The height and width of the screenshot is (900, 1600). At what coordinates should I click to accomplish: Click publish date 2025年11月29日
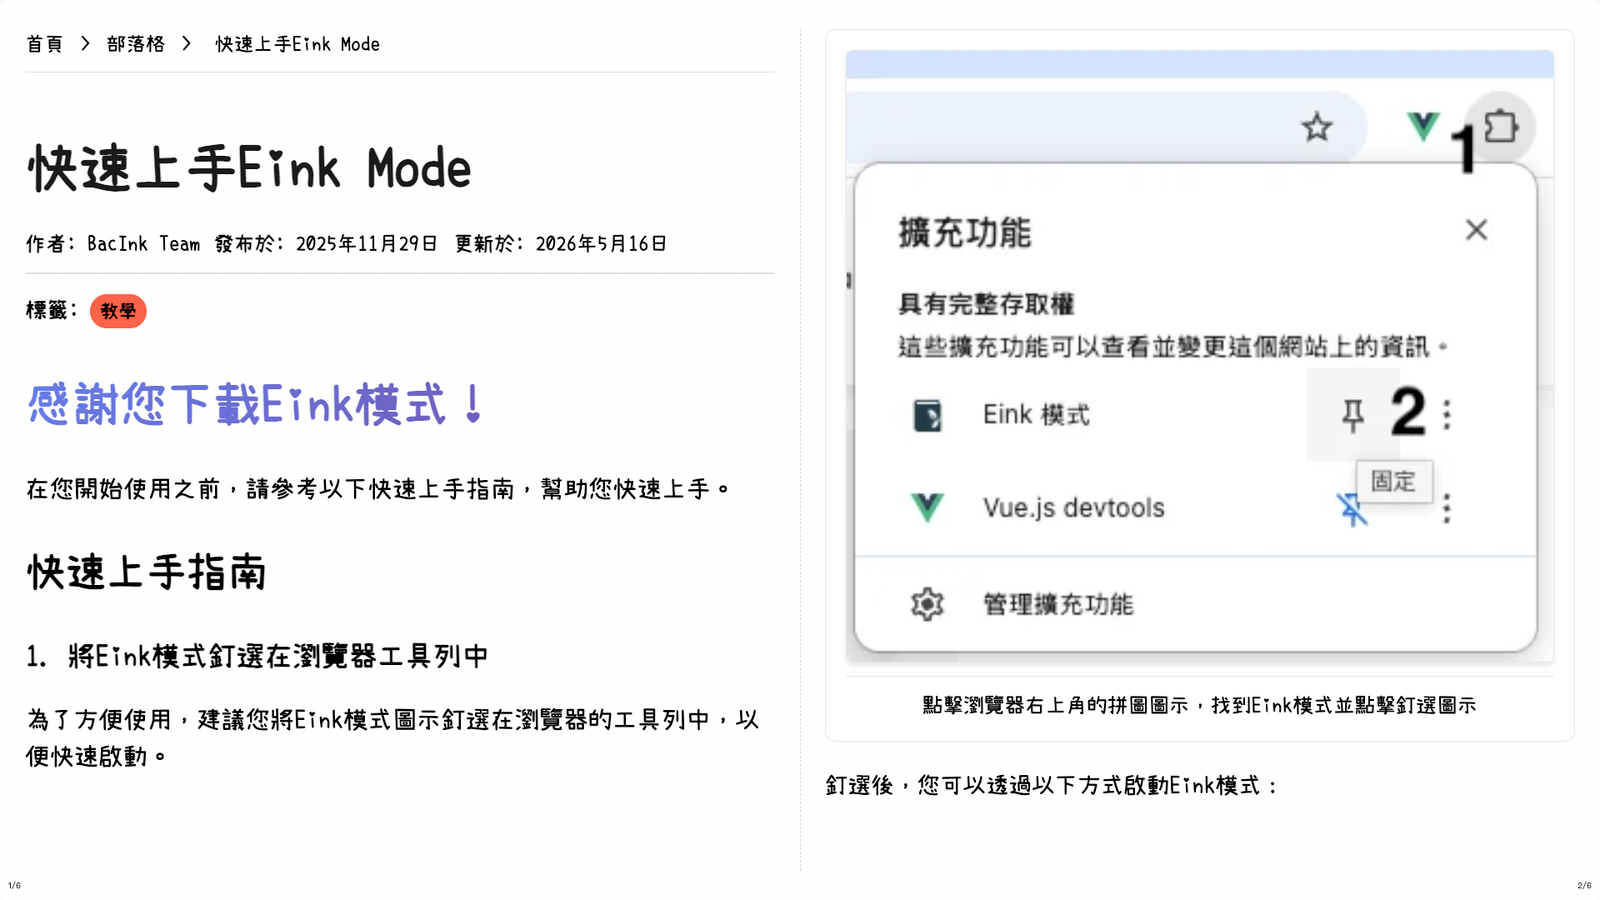tap(366, 244)
